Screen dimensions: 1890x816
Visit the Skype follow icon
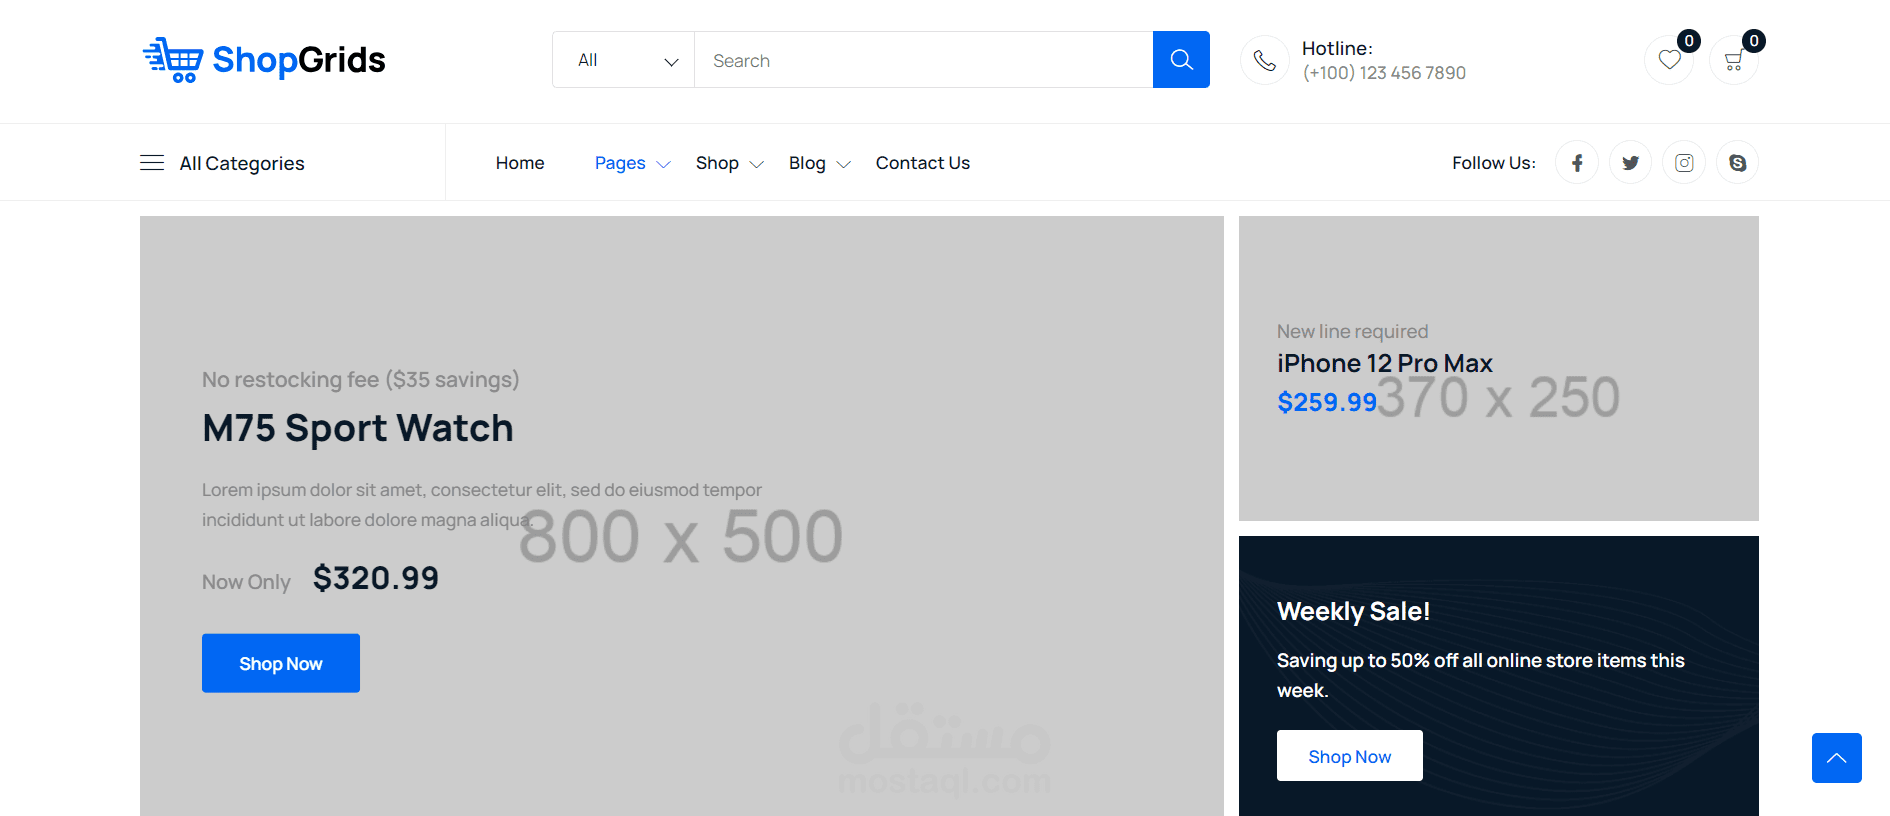click(1738, 163)
